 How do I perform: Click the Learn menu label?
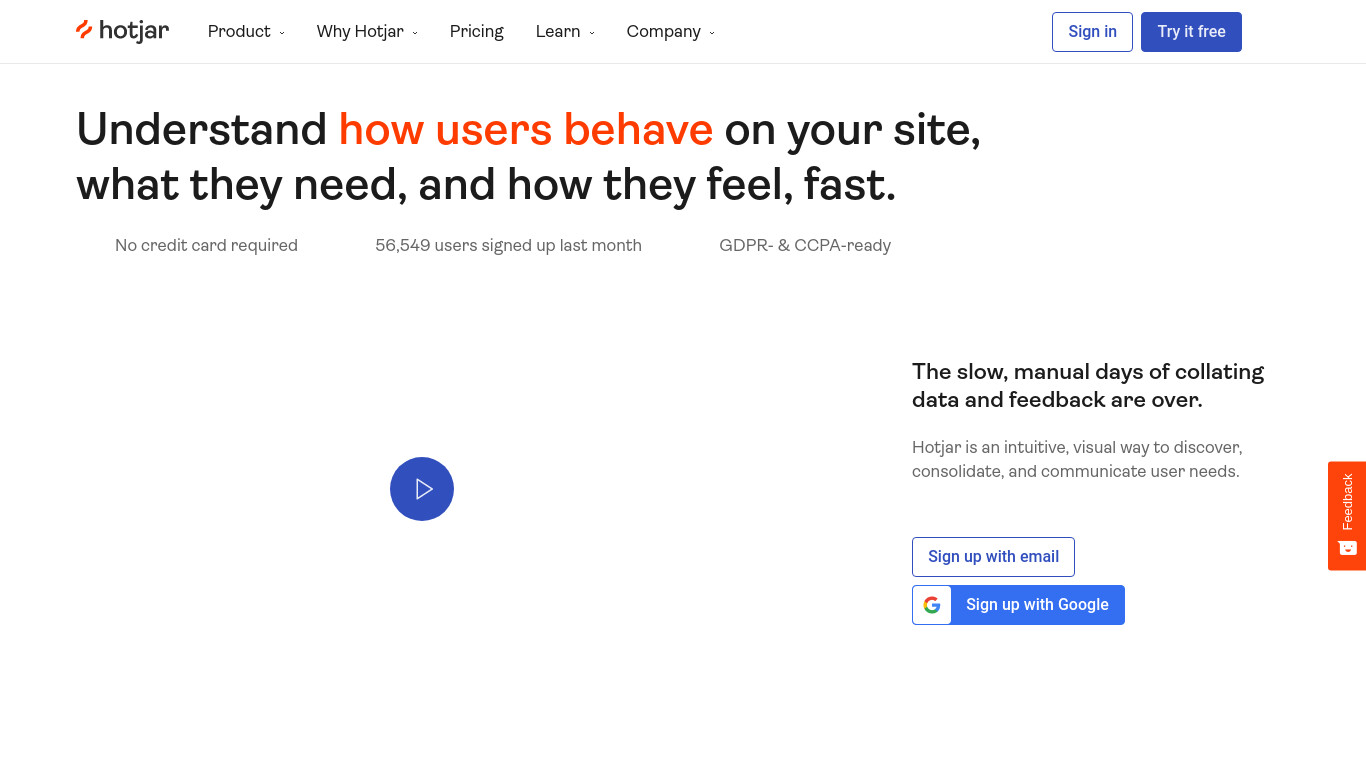coord(558,32)
